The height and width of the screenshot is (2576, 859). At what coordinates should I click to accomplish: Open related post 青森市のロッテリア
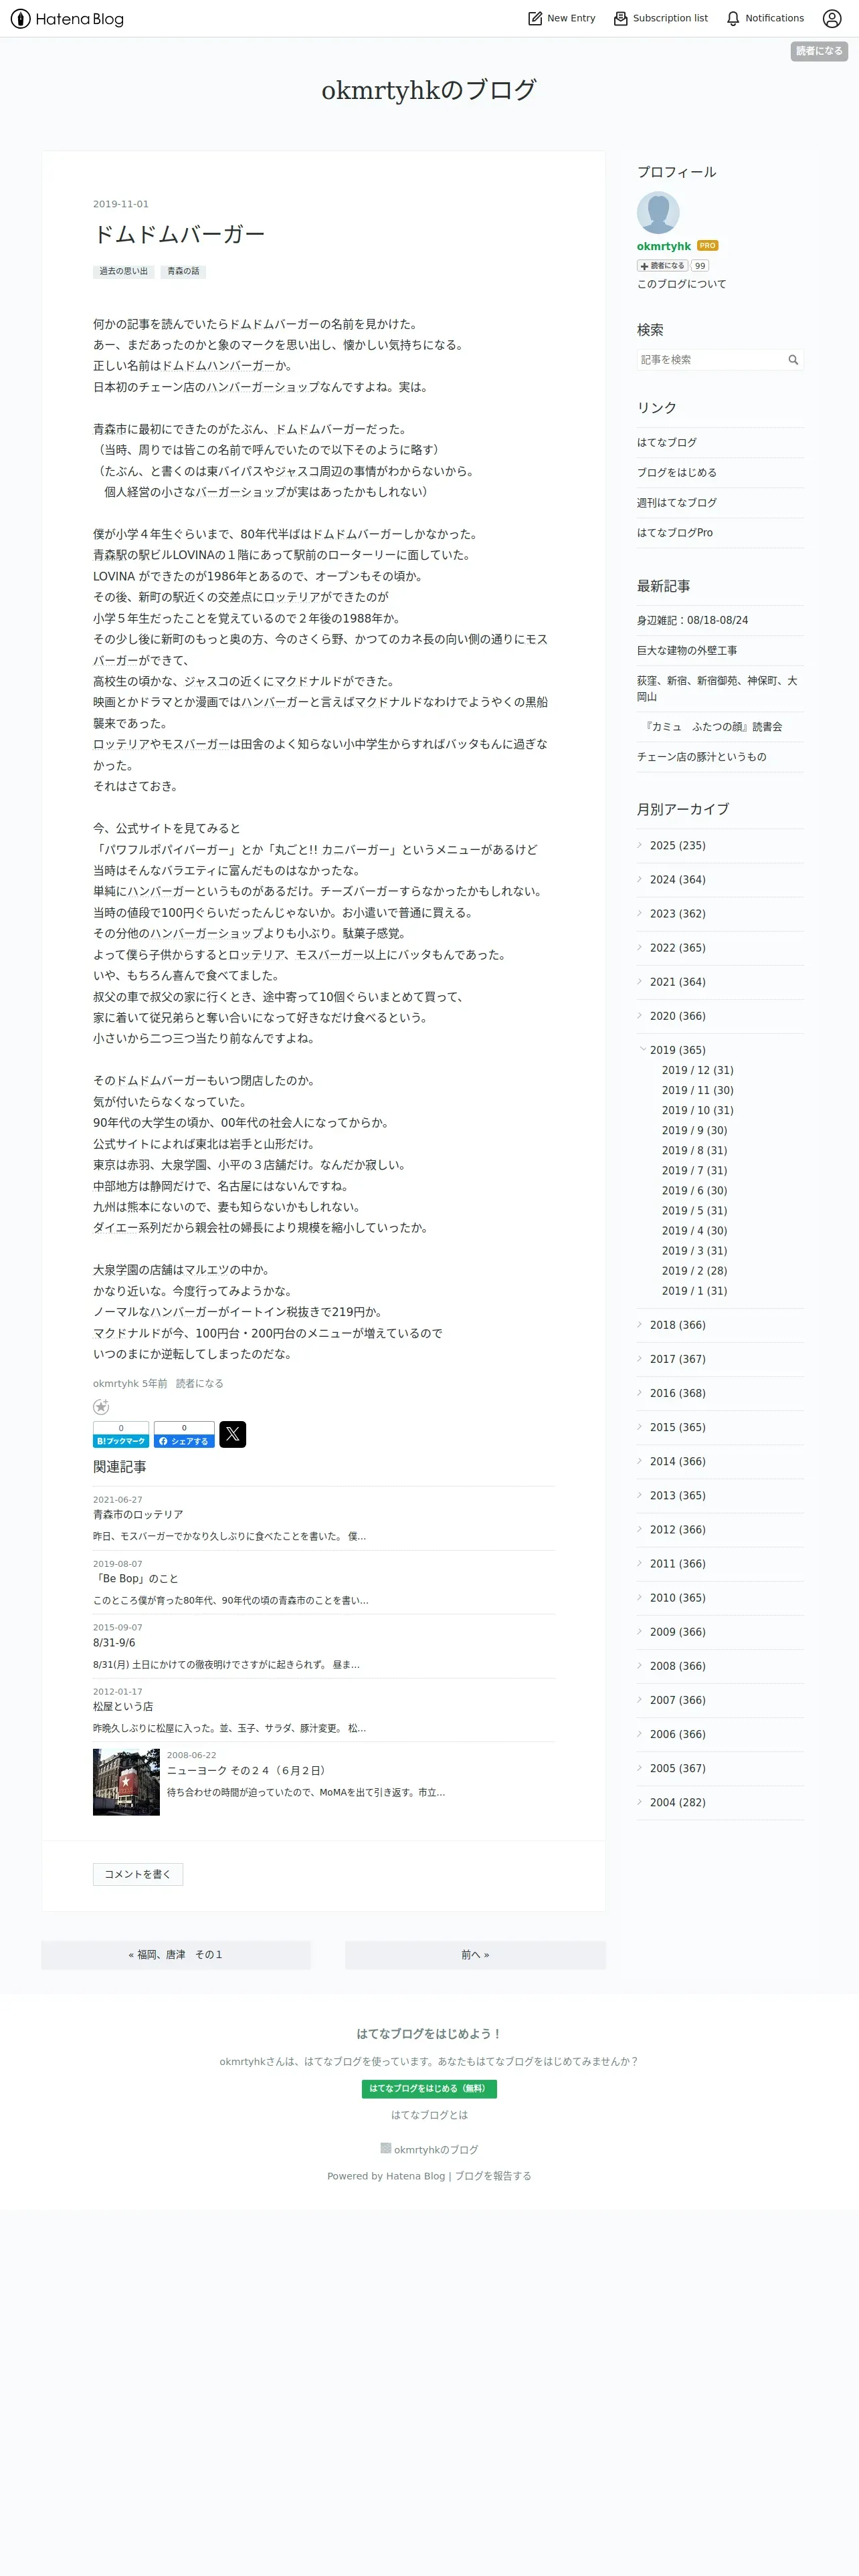tap(138, 1514)
